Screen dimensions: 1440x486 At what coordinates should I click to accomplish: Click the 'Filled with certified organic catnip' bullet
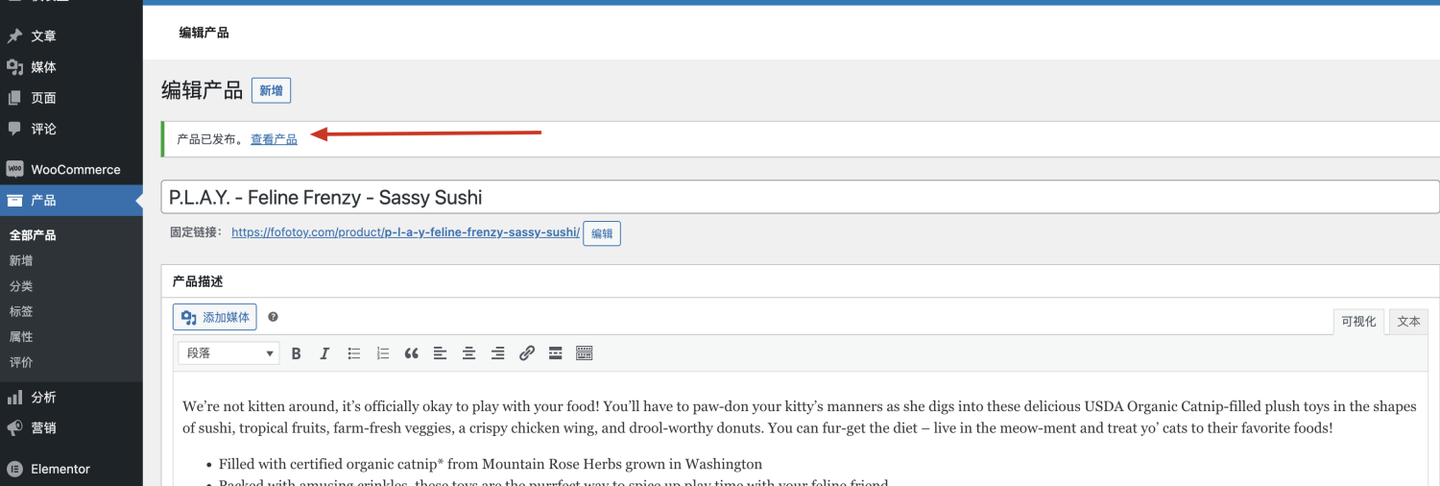pos(490,464)
